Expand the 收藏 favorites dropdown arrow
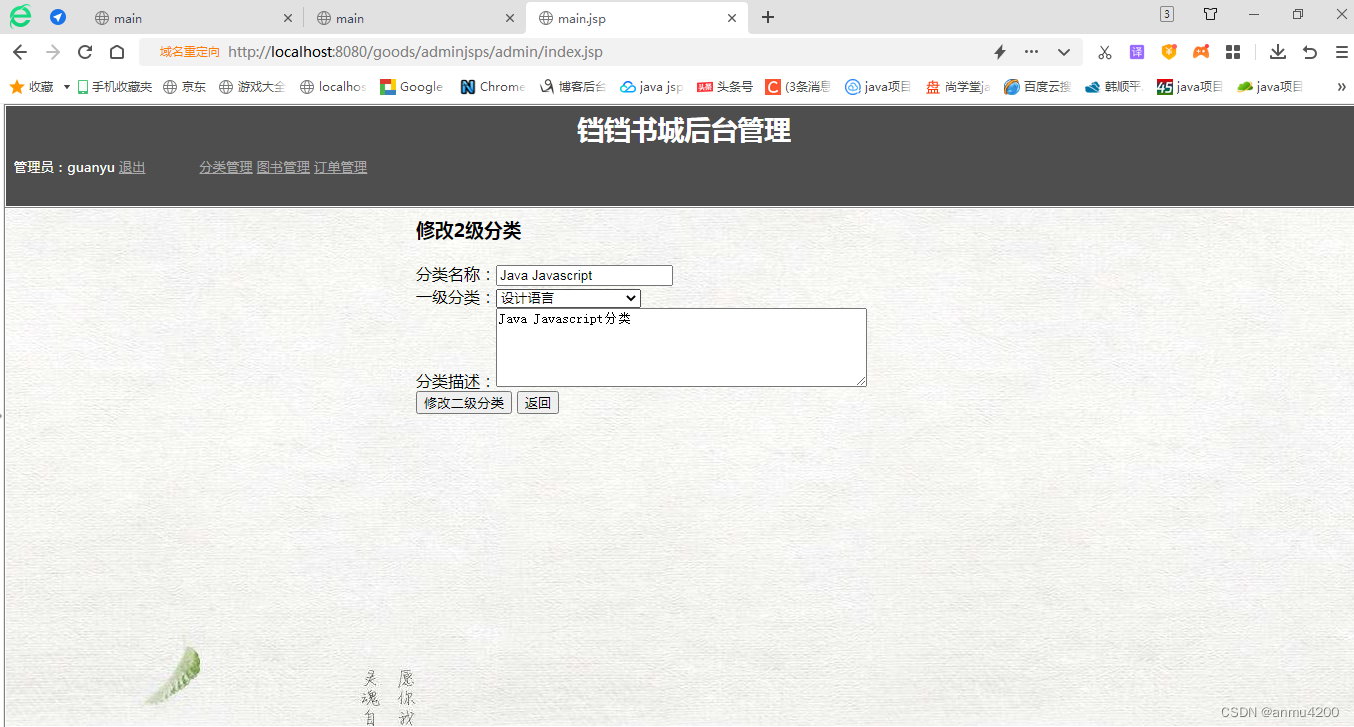 pyautogui.click(x=66, y=87)
